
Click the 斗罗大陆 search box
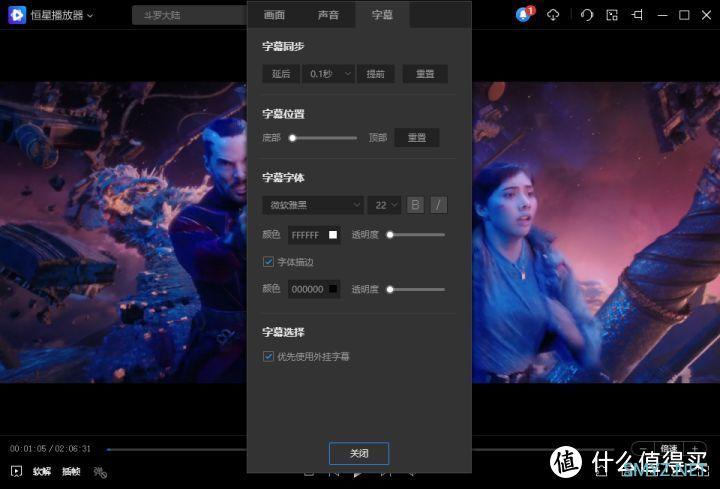[x=189, y=15]
